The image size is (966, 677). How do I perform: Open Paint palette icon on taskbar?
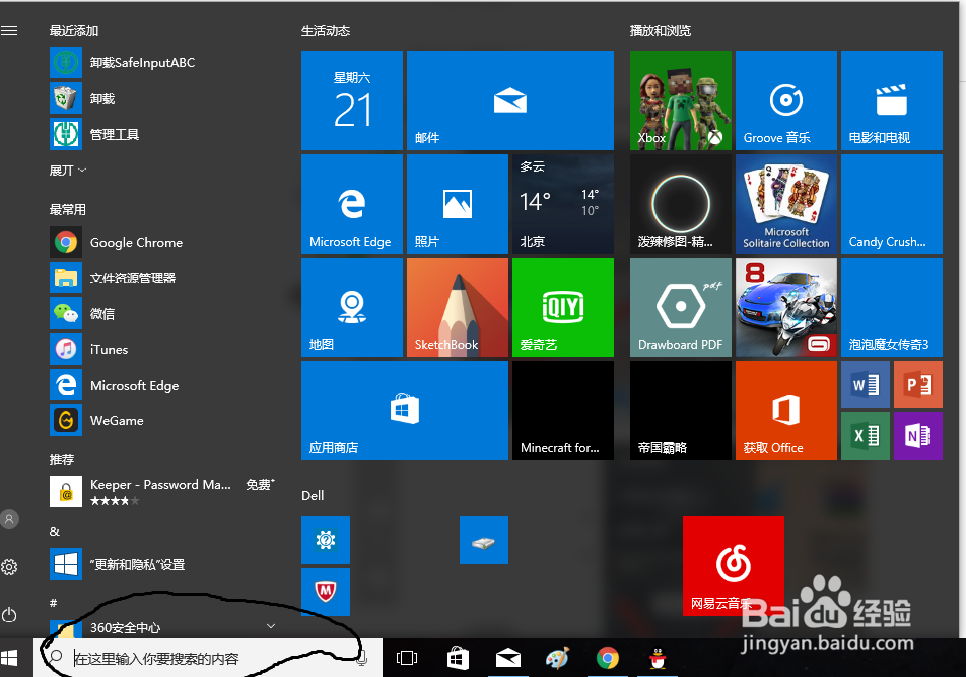coord(558,658)
